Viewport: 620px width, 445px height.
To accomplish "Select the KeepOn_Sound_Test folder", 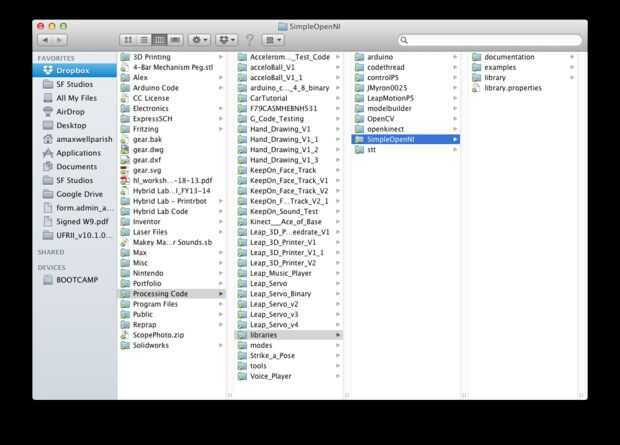I will tap(289, 211).
